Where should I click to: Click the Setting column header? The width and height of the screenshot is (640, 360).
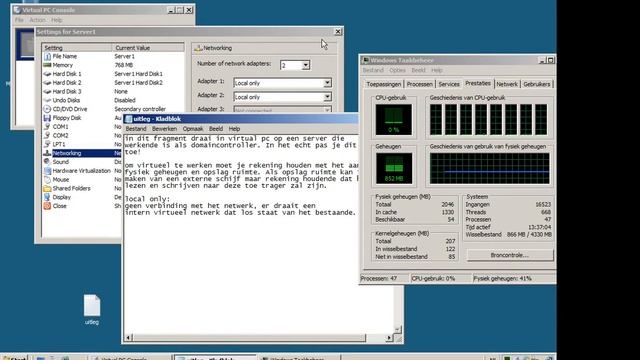77,48
